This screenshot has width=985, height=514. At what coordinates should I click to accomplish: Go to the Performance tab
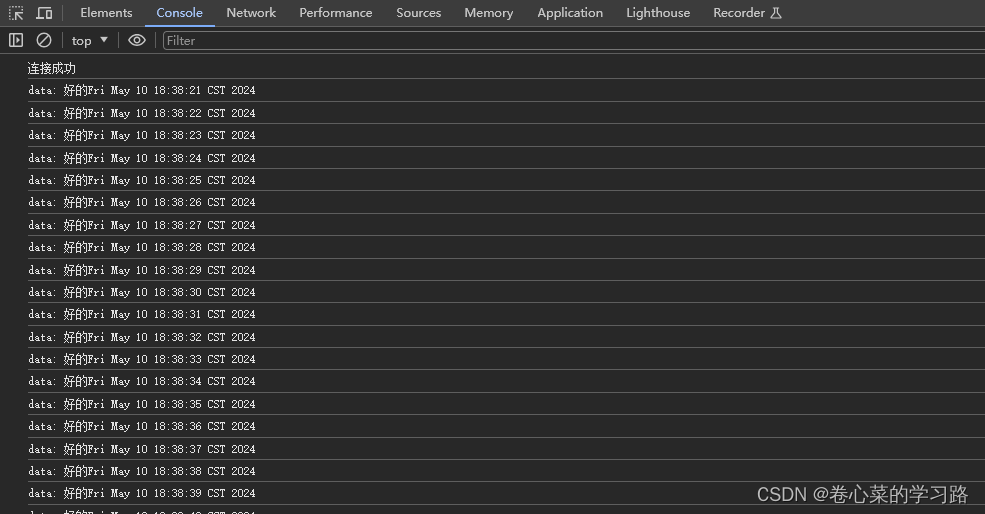pyautogui.click(x=335, y=13)
